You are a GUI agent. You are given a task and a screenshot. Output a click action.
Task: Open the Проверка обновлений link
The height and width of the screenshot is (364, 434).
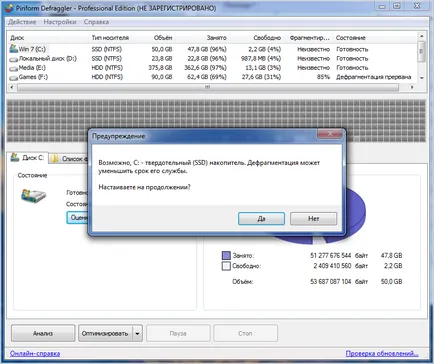pos(382,353)
